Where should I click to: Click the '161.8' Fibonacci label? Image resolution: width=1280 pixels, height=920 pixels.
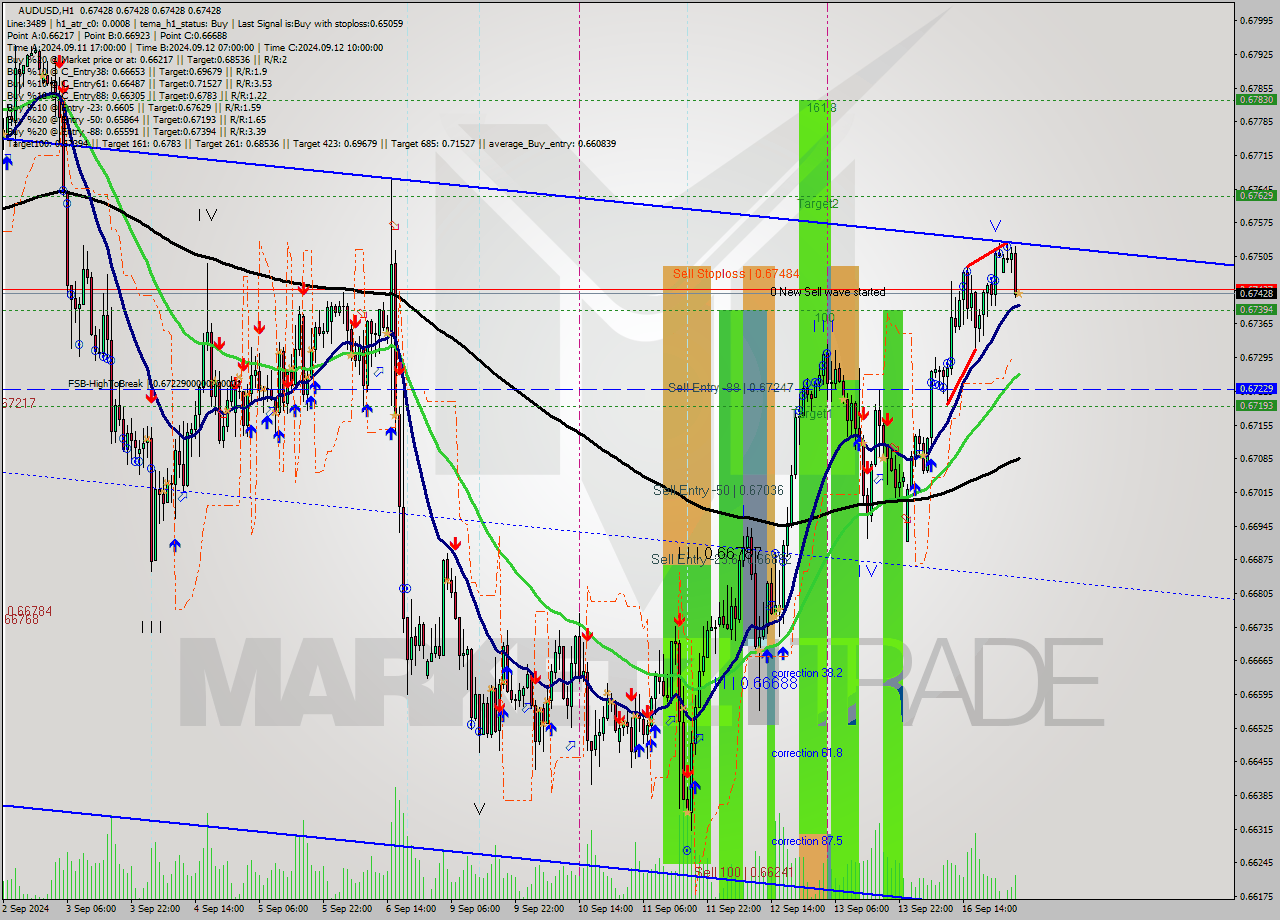[820, 107]
